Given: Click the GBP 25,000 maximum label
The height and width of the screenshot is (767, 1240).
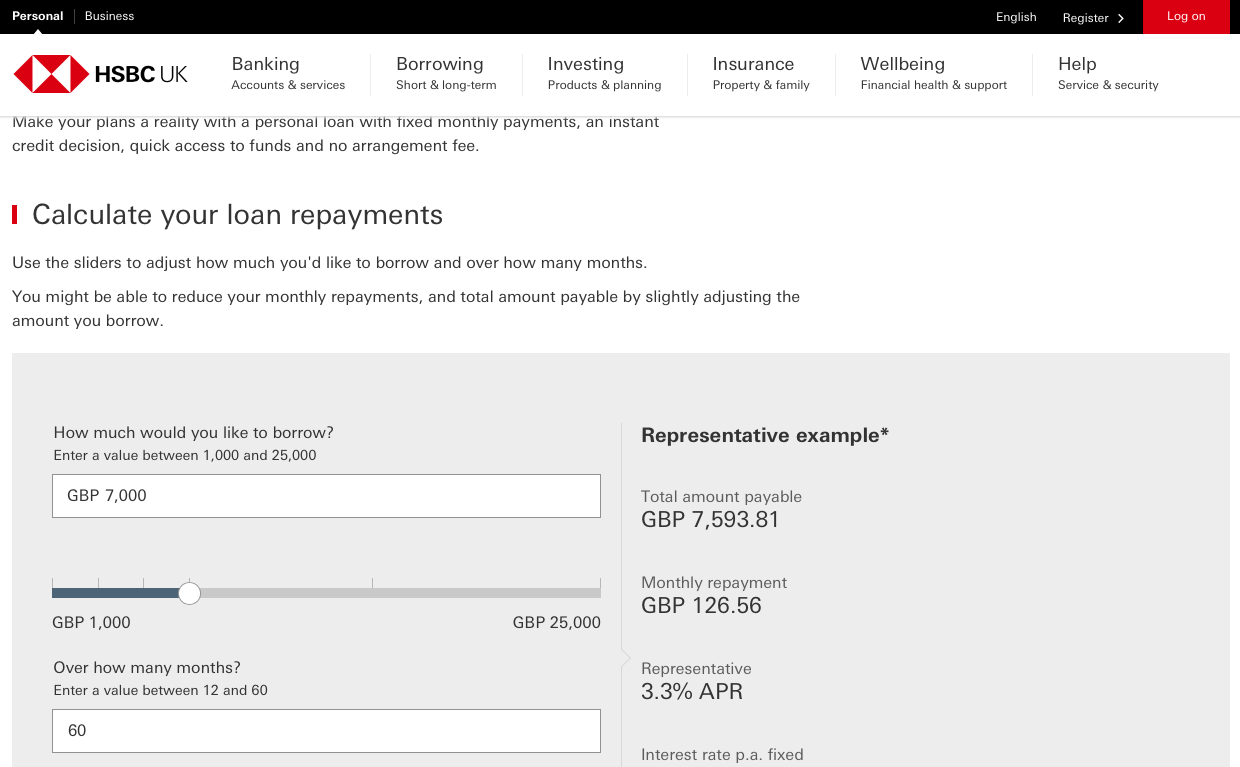Looking at the screenshot, I should pyautogui.click(x=557, y=622).
